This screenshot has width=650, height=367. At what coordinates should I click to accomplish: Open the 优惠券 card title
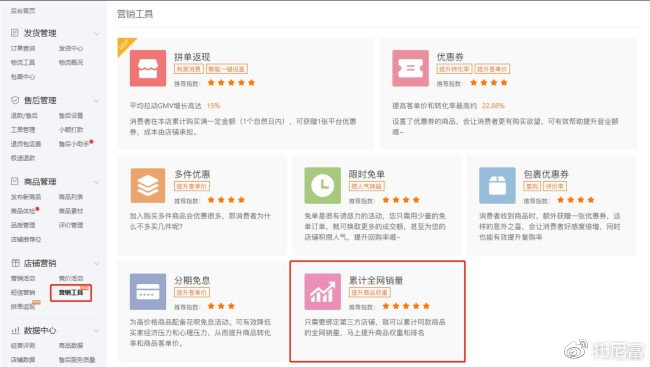(450, 57)
